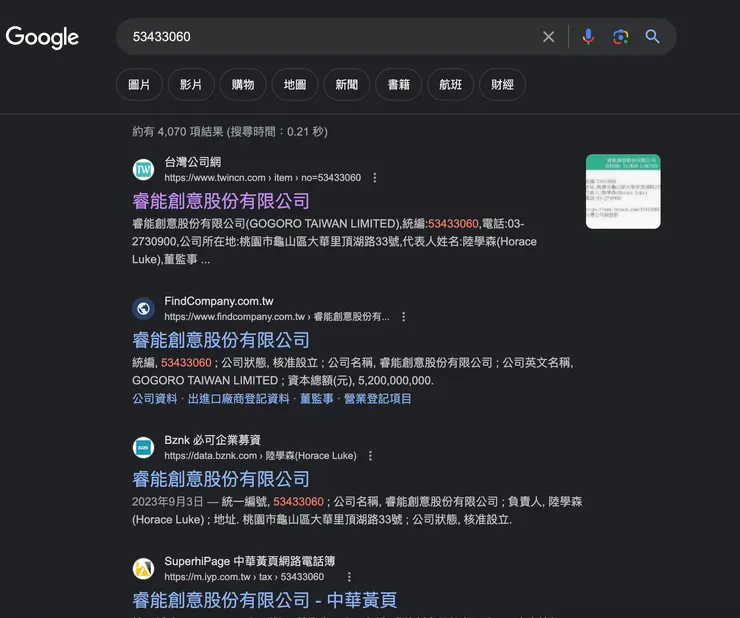
Task: Open the Bznk 睿能創意股份有限公司 title
Action: point(221,479)
